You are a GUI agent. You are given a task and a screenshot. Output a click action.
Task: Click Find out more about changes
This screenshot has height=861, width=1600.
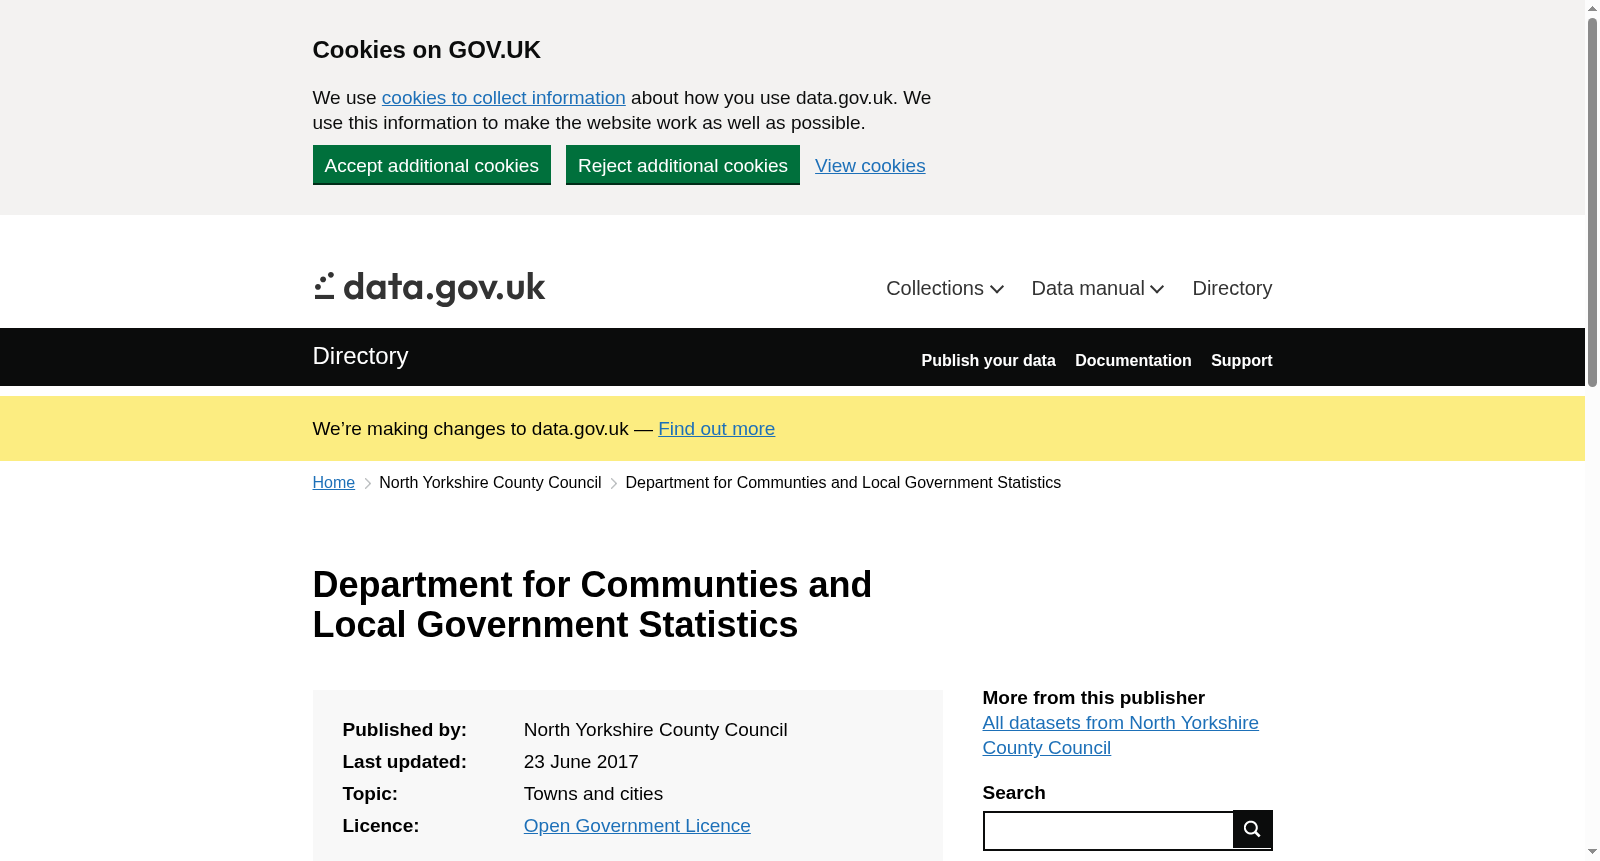pos(716,429)
